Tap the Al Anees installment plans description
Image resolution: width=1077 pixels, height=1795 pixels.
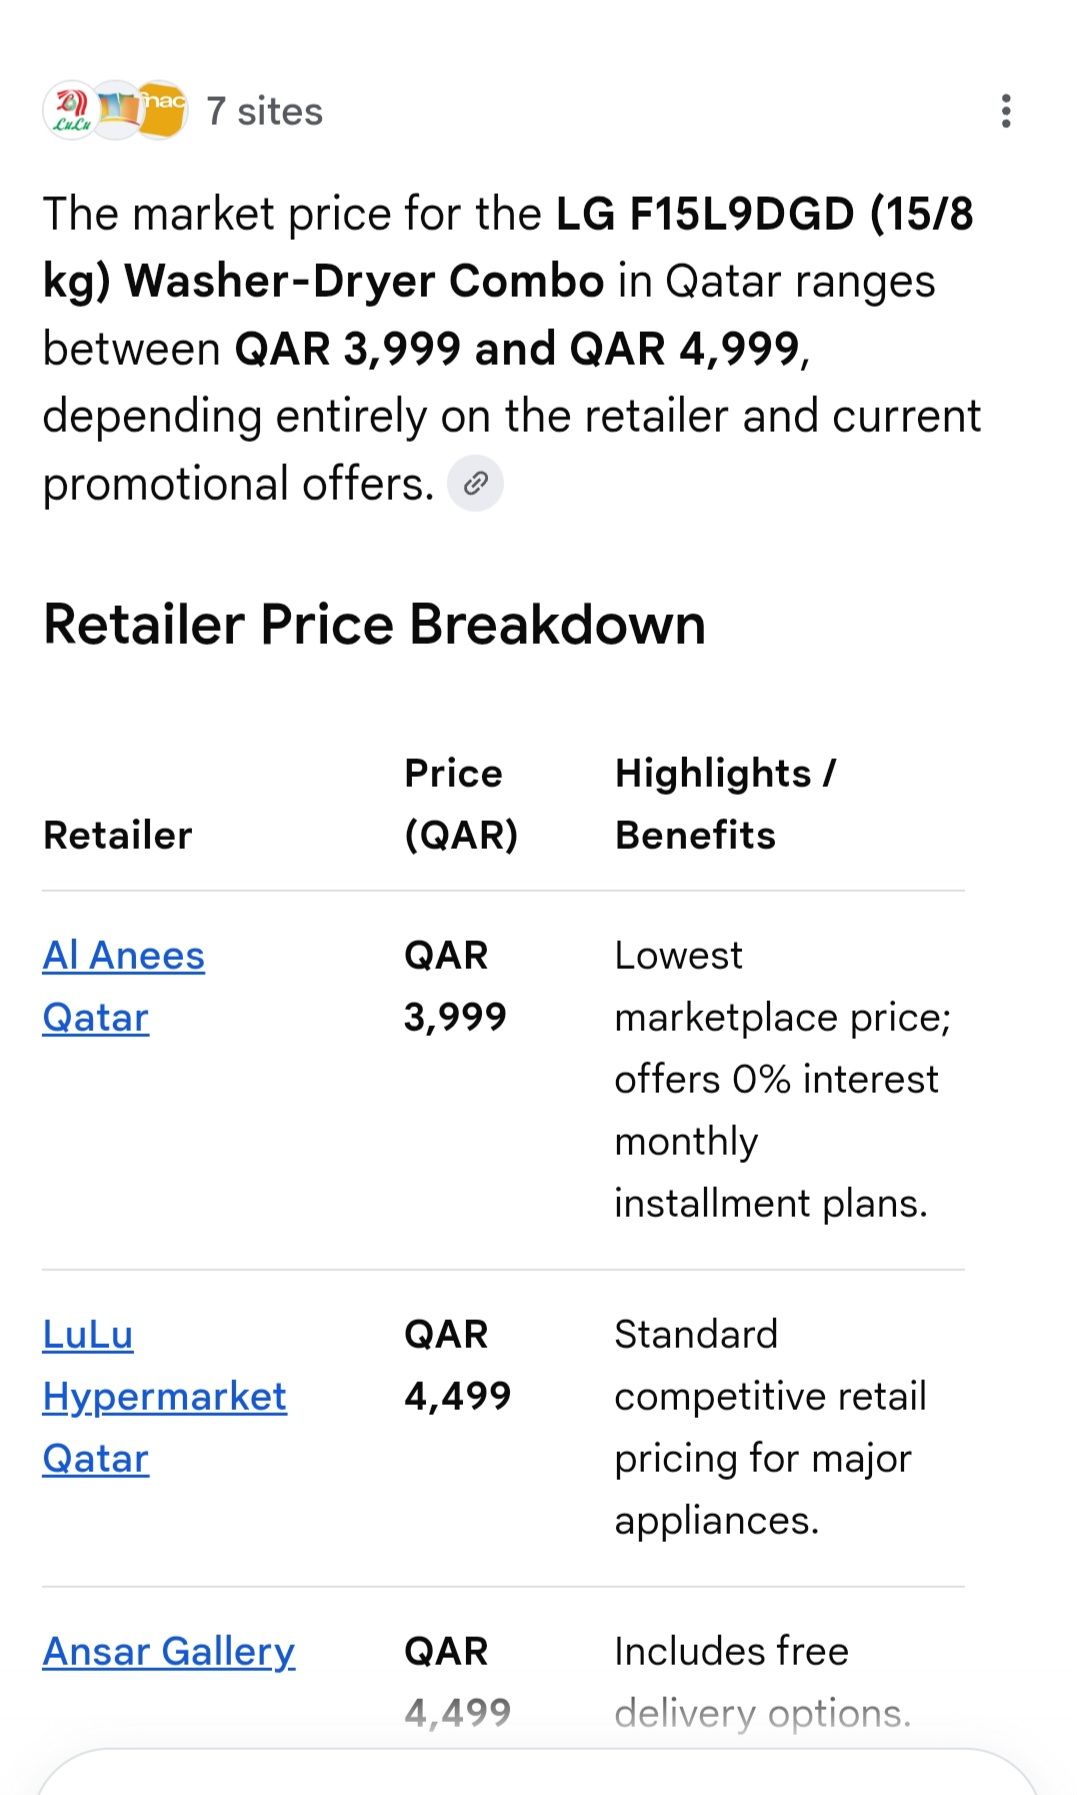tap(782, 1079)
